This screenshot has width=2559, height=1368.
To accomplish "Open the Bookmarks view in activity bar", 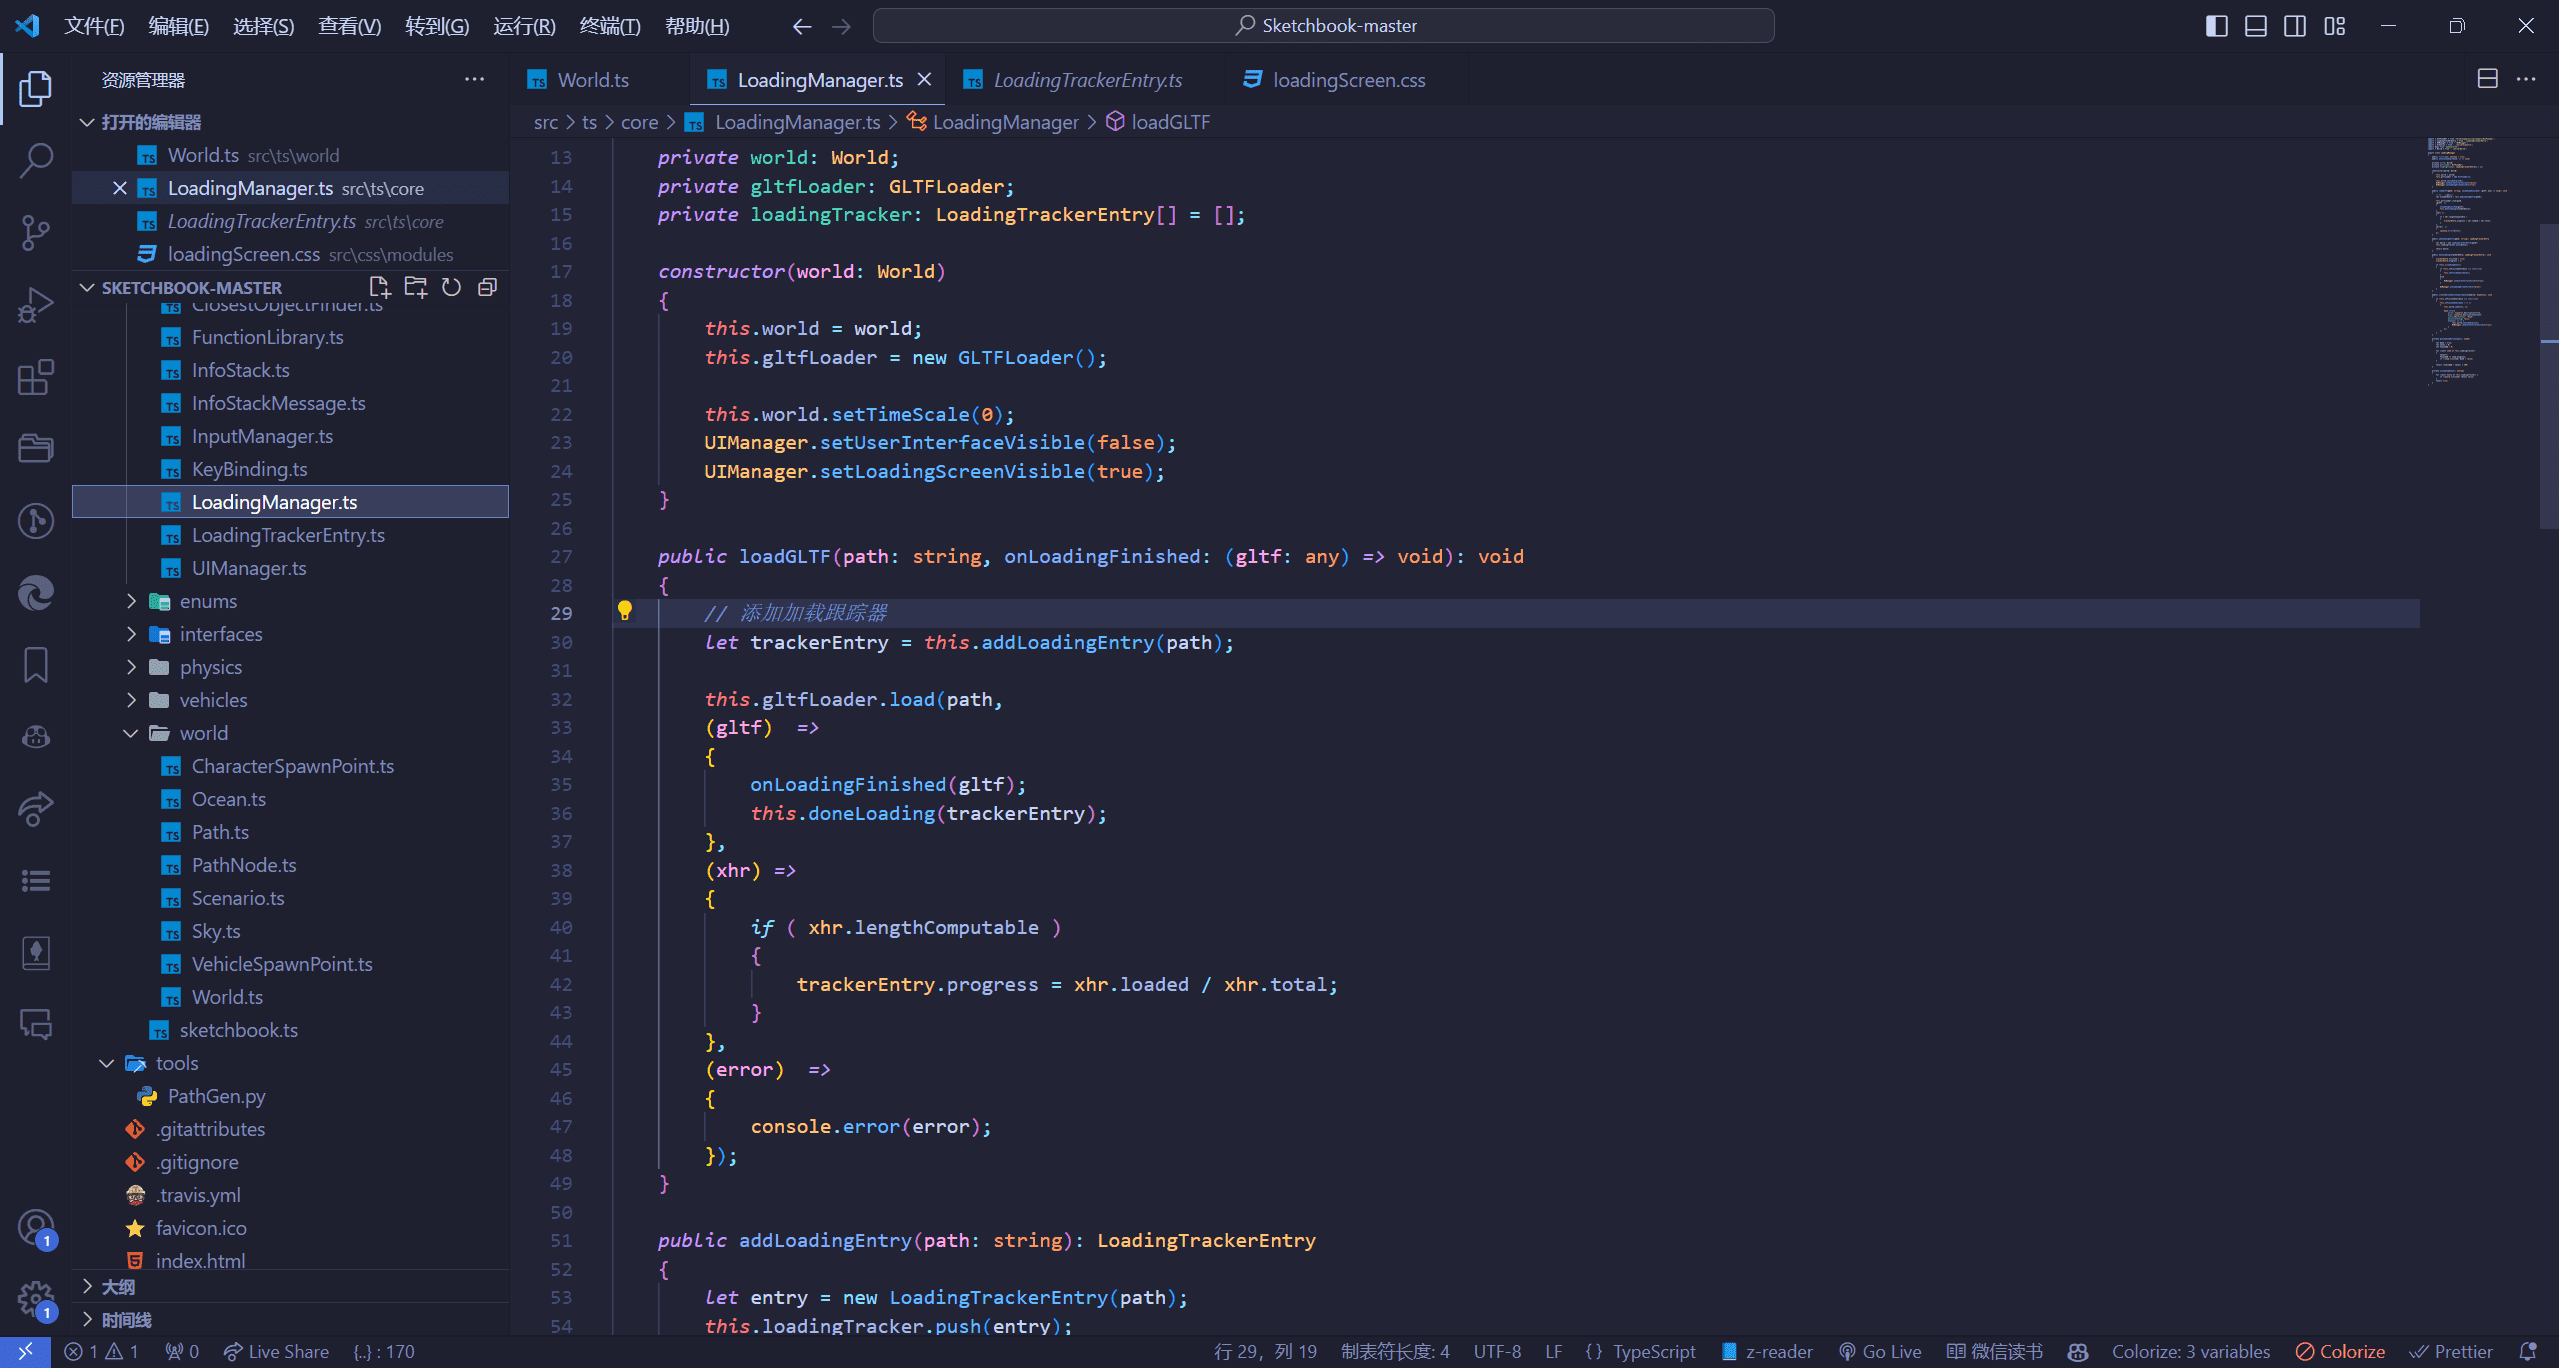I will pos(36,665).
